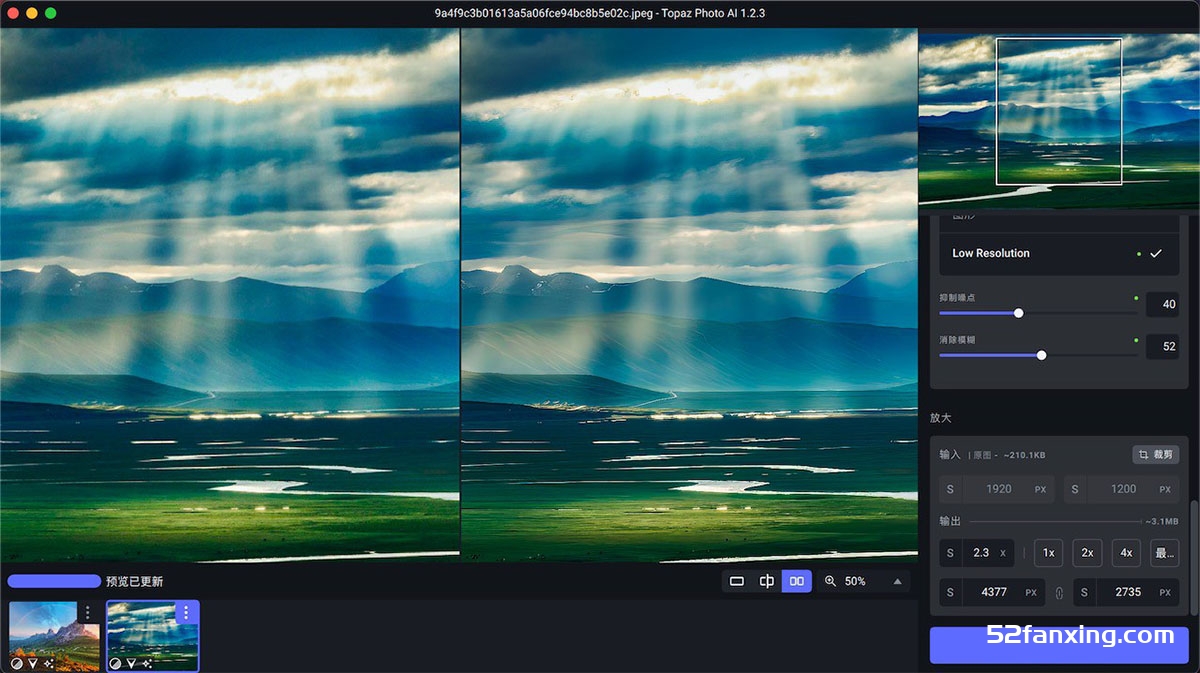Toggle the aspect ratio lock link icon

click(x=1058, y=593)
